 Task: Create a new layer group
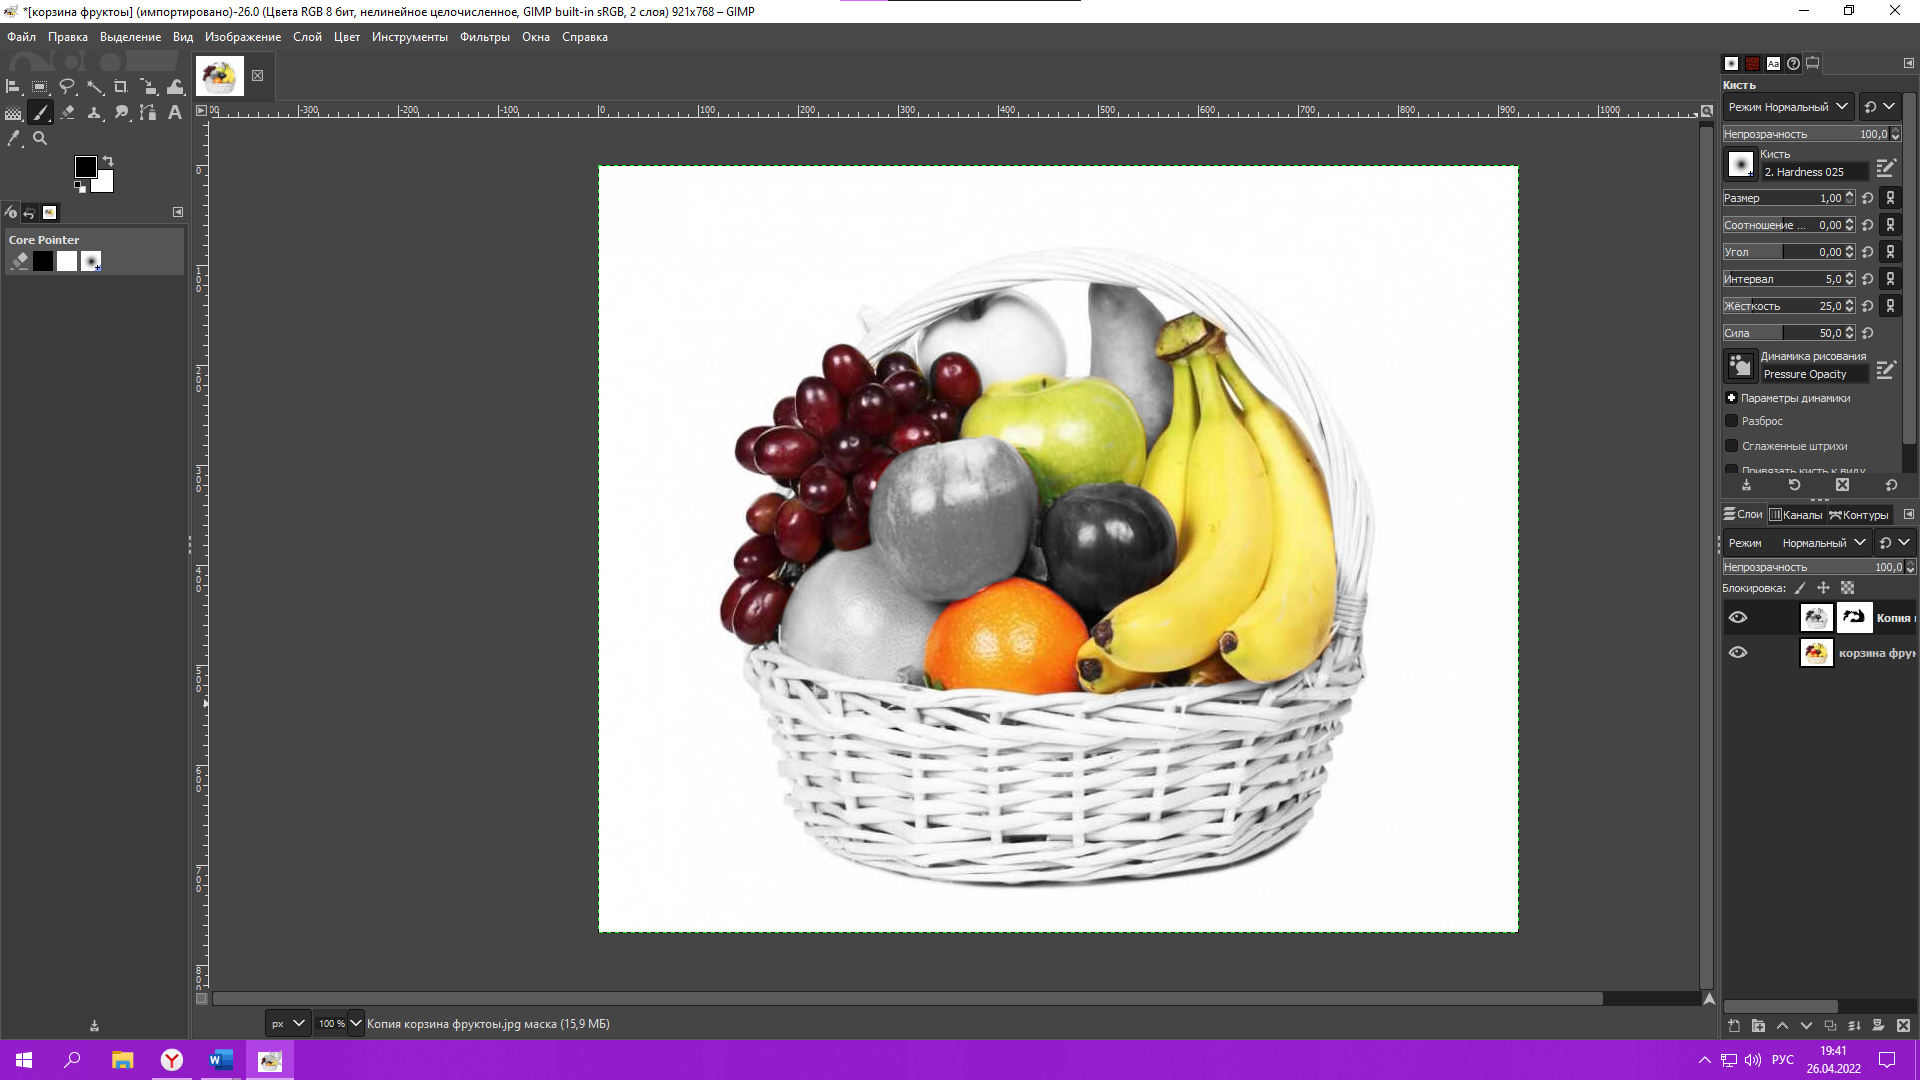point(1758,1026)
